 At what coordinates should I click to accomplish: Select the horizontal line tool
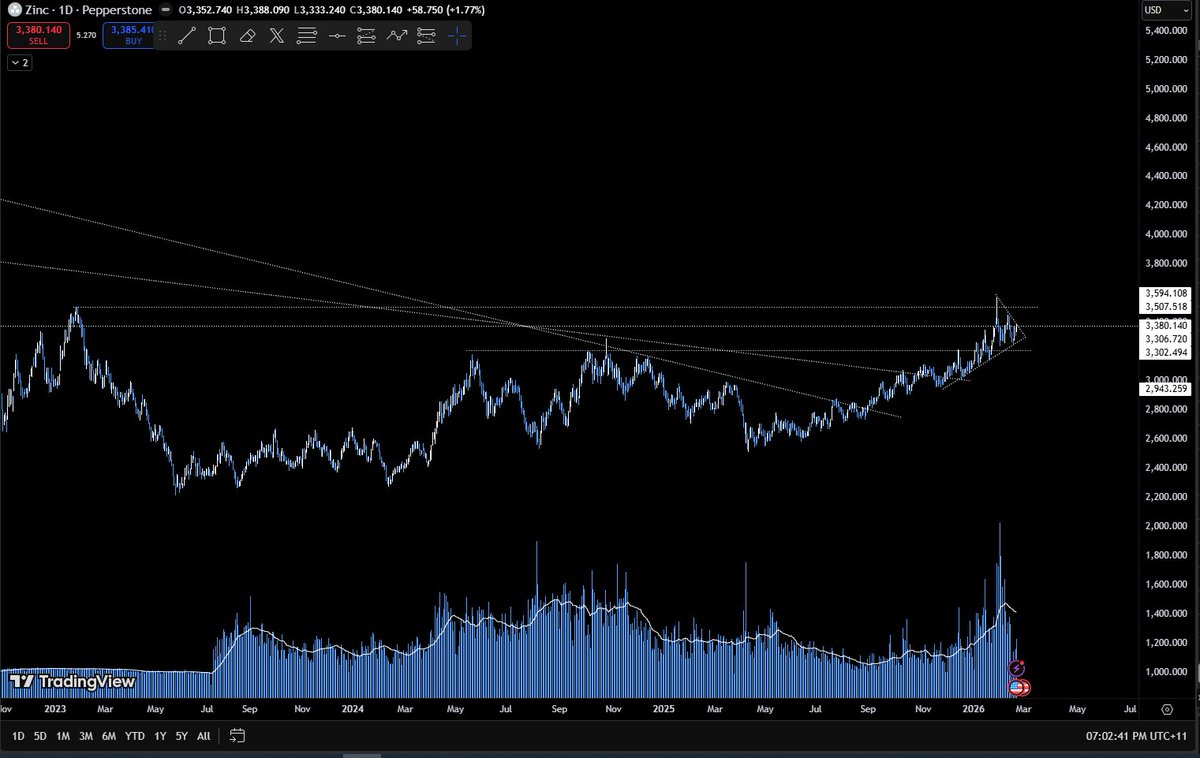(337, 36)
